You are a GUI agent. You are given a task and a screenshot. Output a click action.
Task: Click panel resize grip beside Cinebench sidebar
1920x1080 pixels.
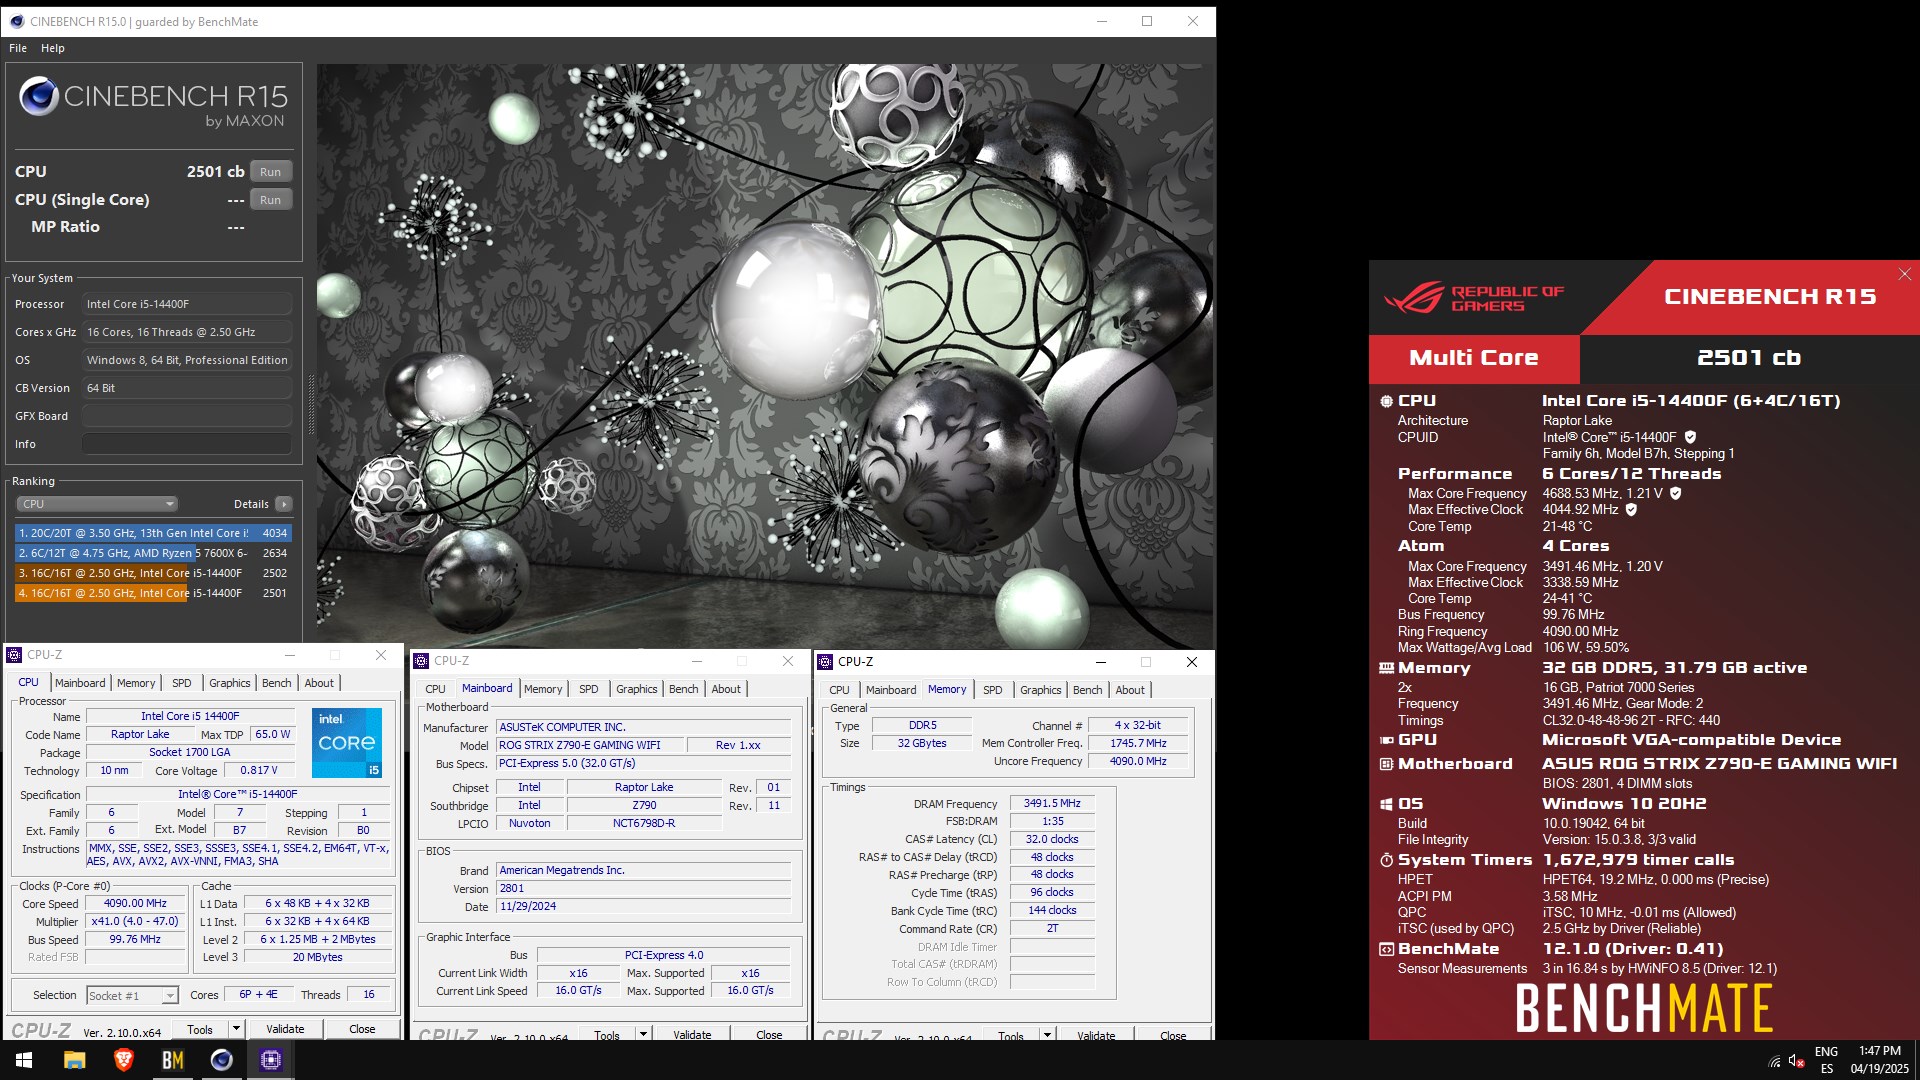[310, 405]
